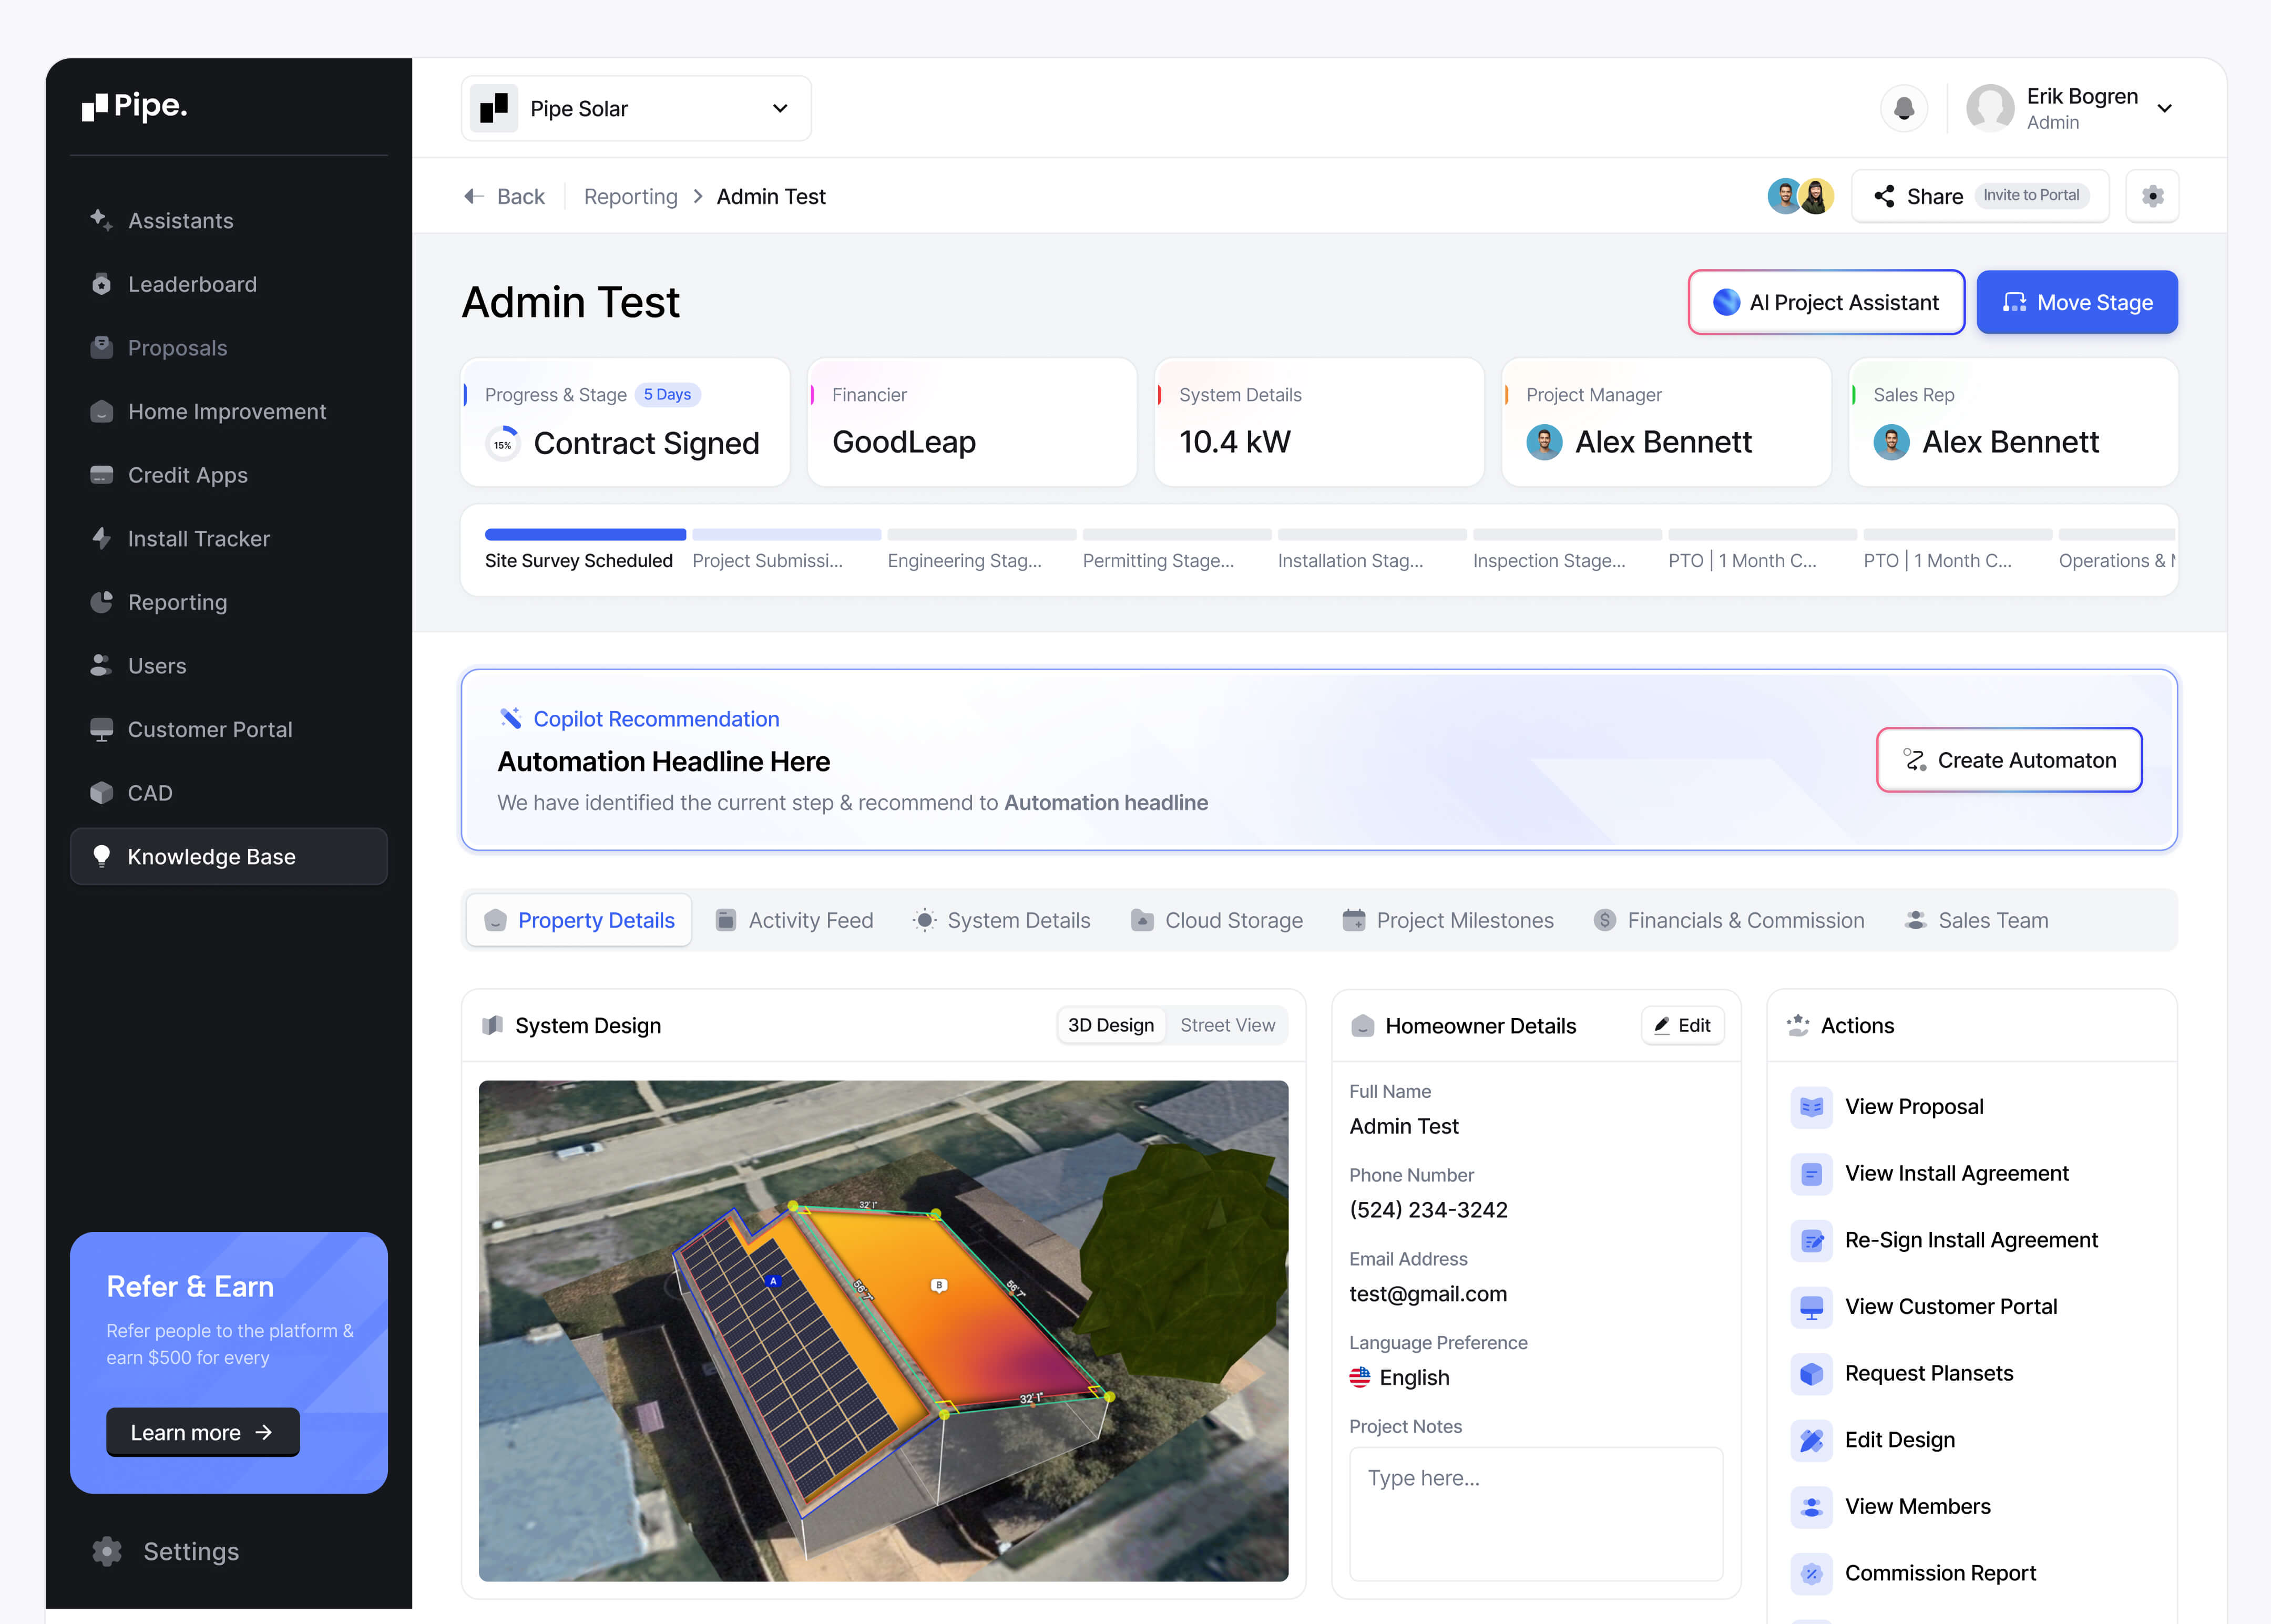The image size is (2271, 1624).
Task: Click the Home Improvement house icon
Action: click(x=101, y=411)
